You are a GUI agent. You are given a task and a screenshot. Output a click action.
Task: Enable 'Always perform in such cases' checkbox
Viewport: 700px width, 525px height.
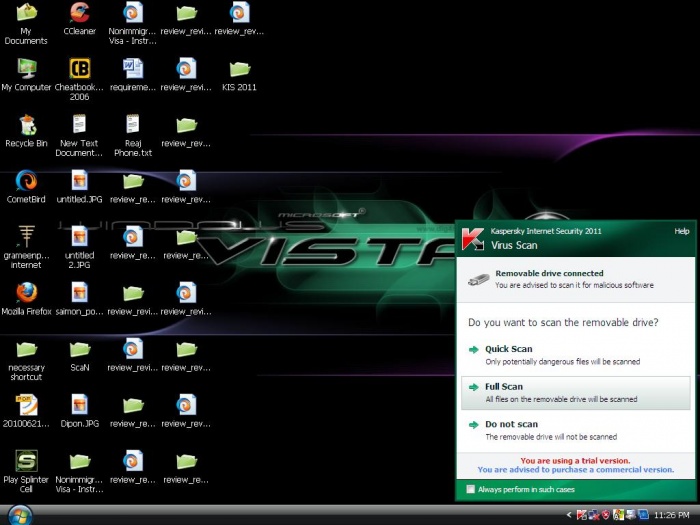point(471,489)
